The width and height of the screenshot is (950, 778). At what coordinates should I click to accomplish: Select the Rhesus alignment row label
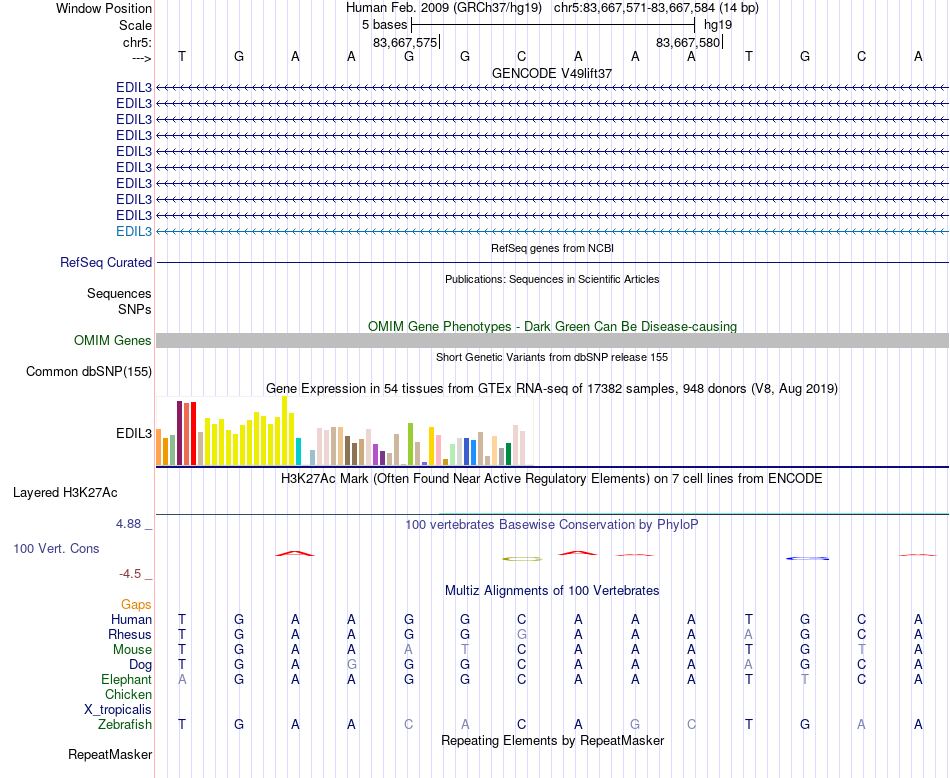(x=130, y=634)
